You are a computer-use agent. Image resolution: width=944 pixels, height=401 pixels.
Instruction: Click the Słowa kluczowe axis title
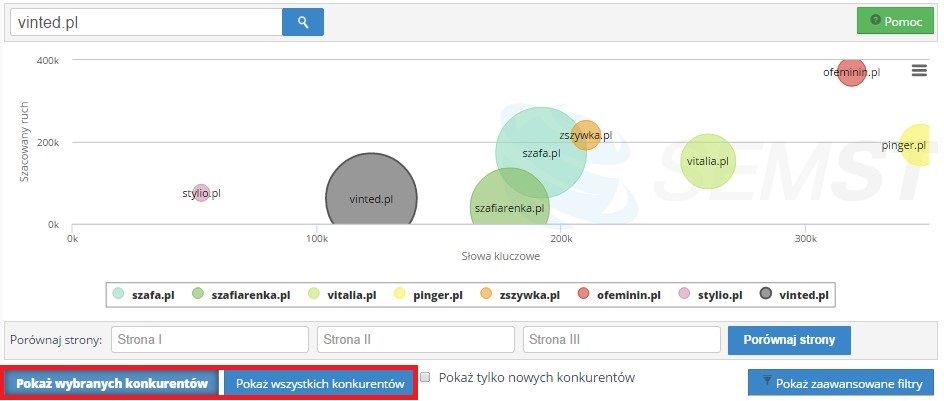(501, 256)
